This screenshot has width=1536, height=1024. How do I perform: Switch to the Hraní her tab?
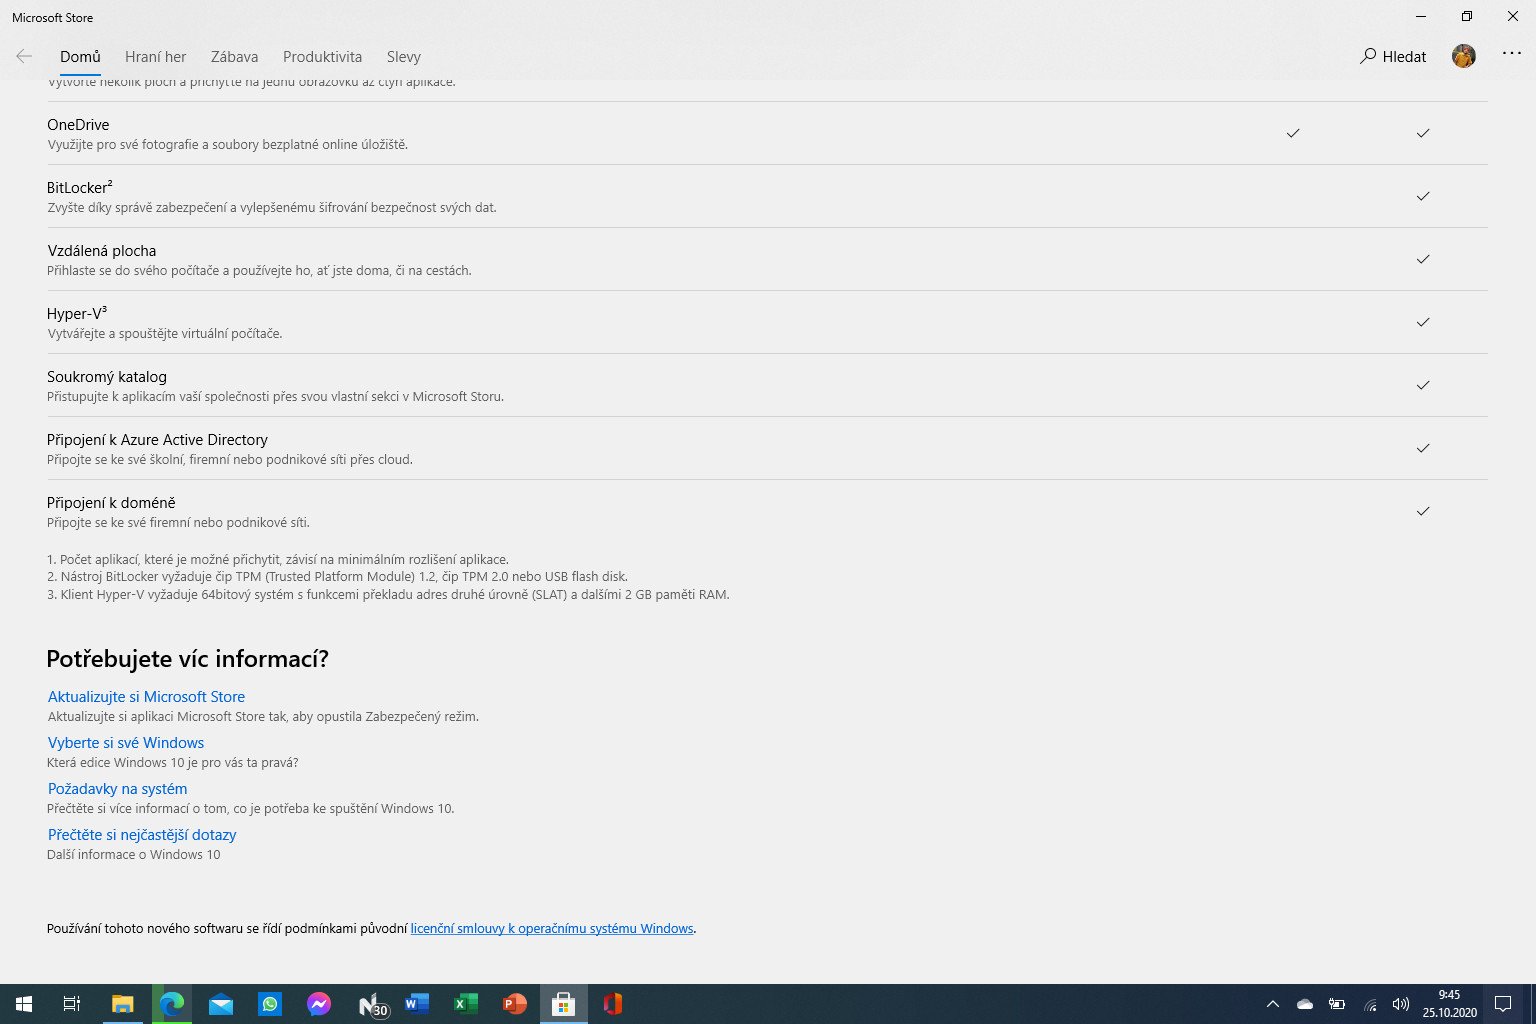coord(155,57)
